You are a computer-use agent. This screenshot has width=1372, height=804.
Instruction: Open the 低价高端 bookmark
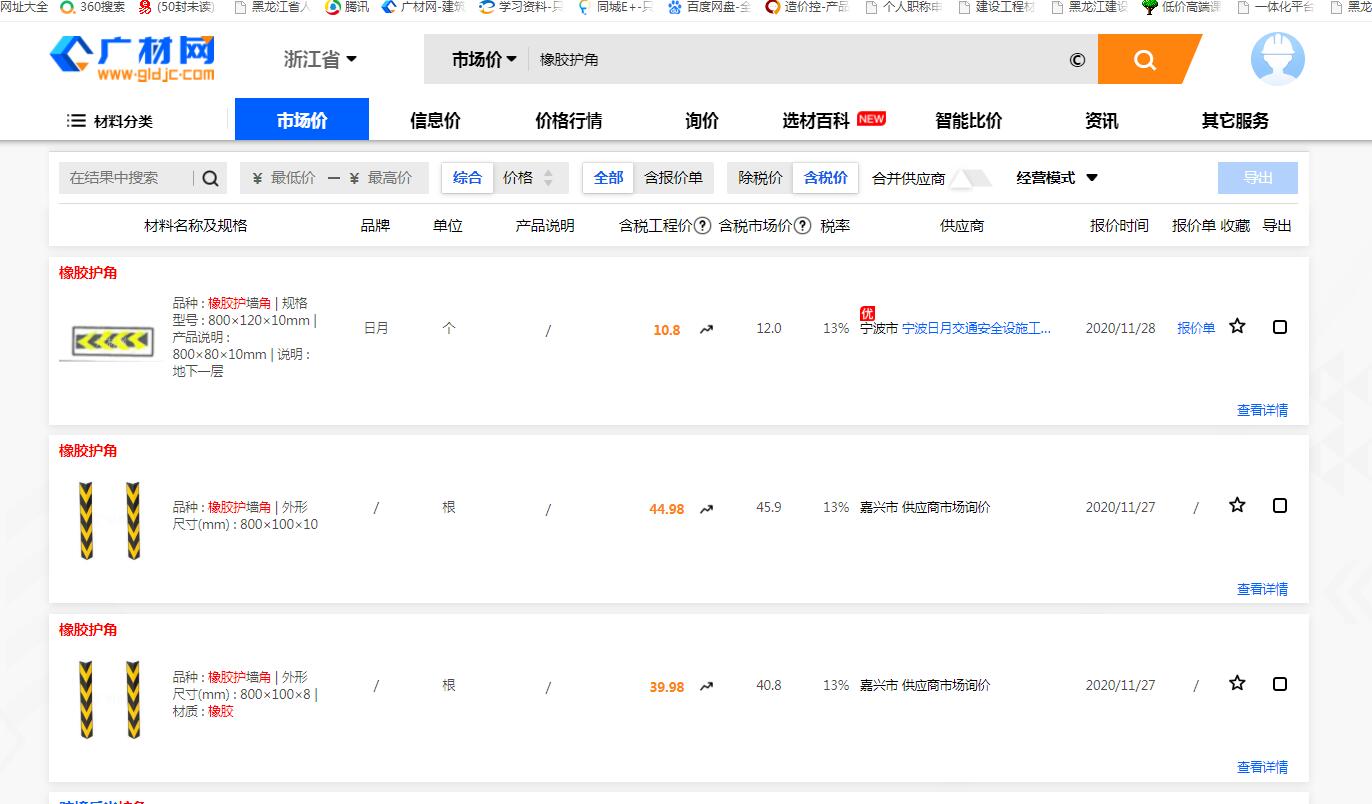1181,7
